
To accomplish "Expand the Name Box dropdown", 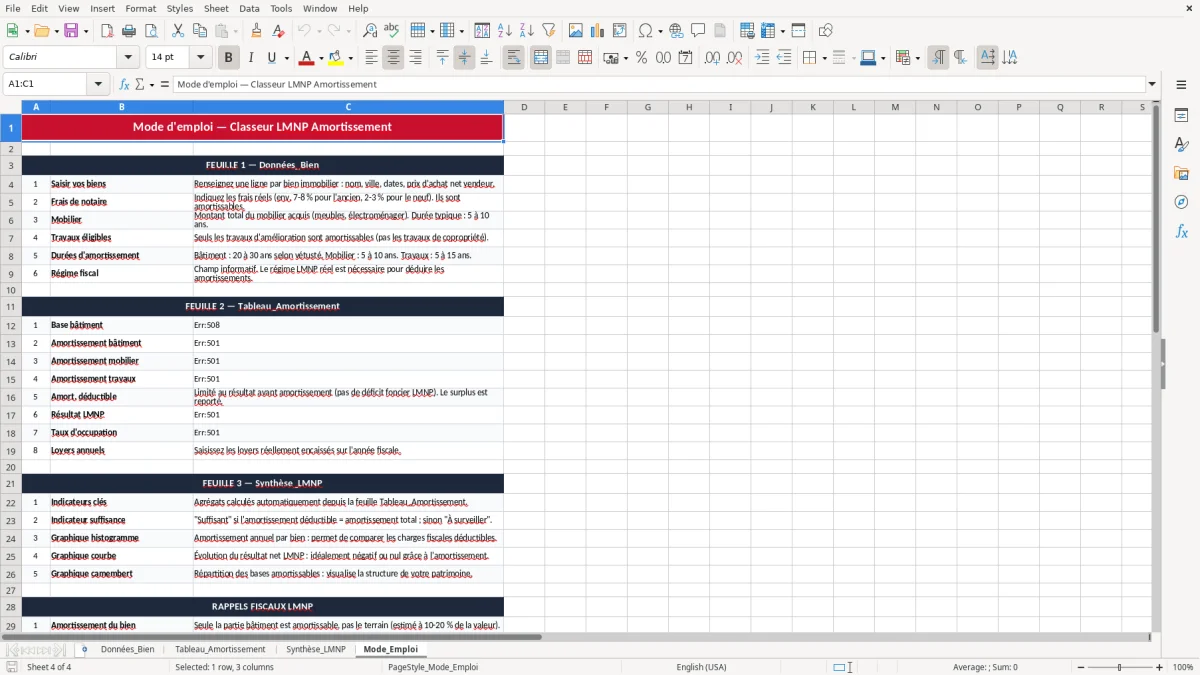I will [x=98, y=85].
